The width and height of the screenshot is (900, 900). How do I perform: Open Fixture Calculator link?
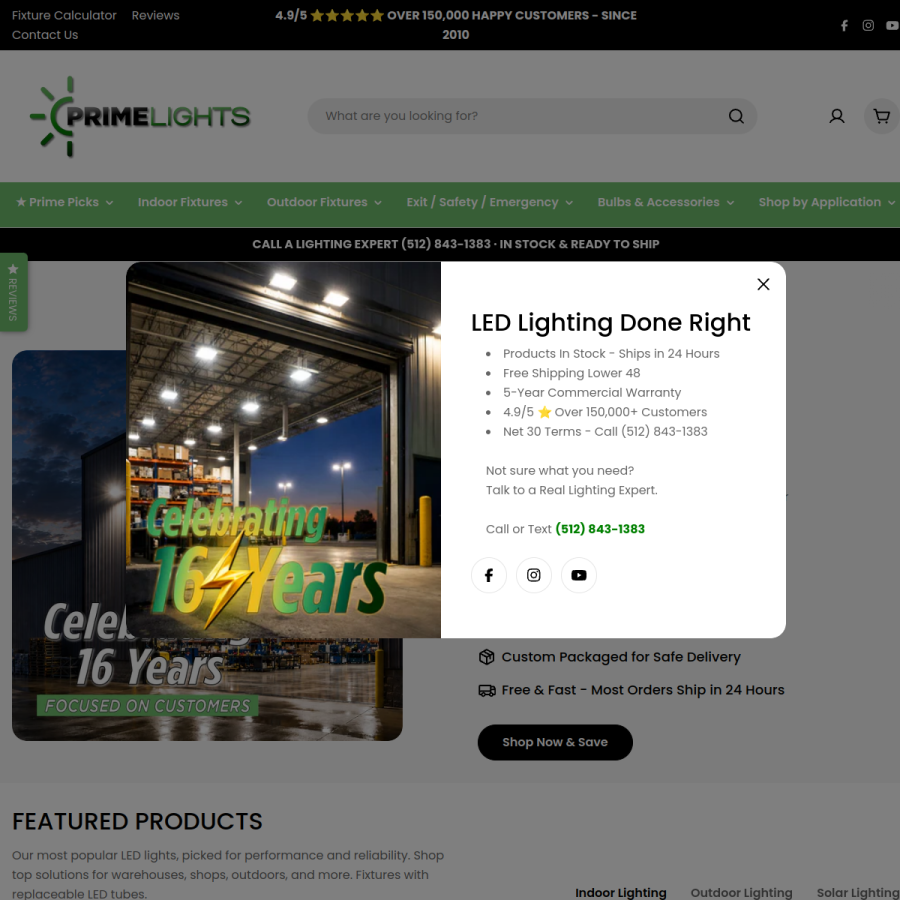pos(64,15)
